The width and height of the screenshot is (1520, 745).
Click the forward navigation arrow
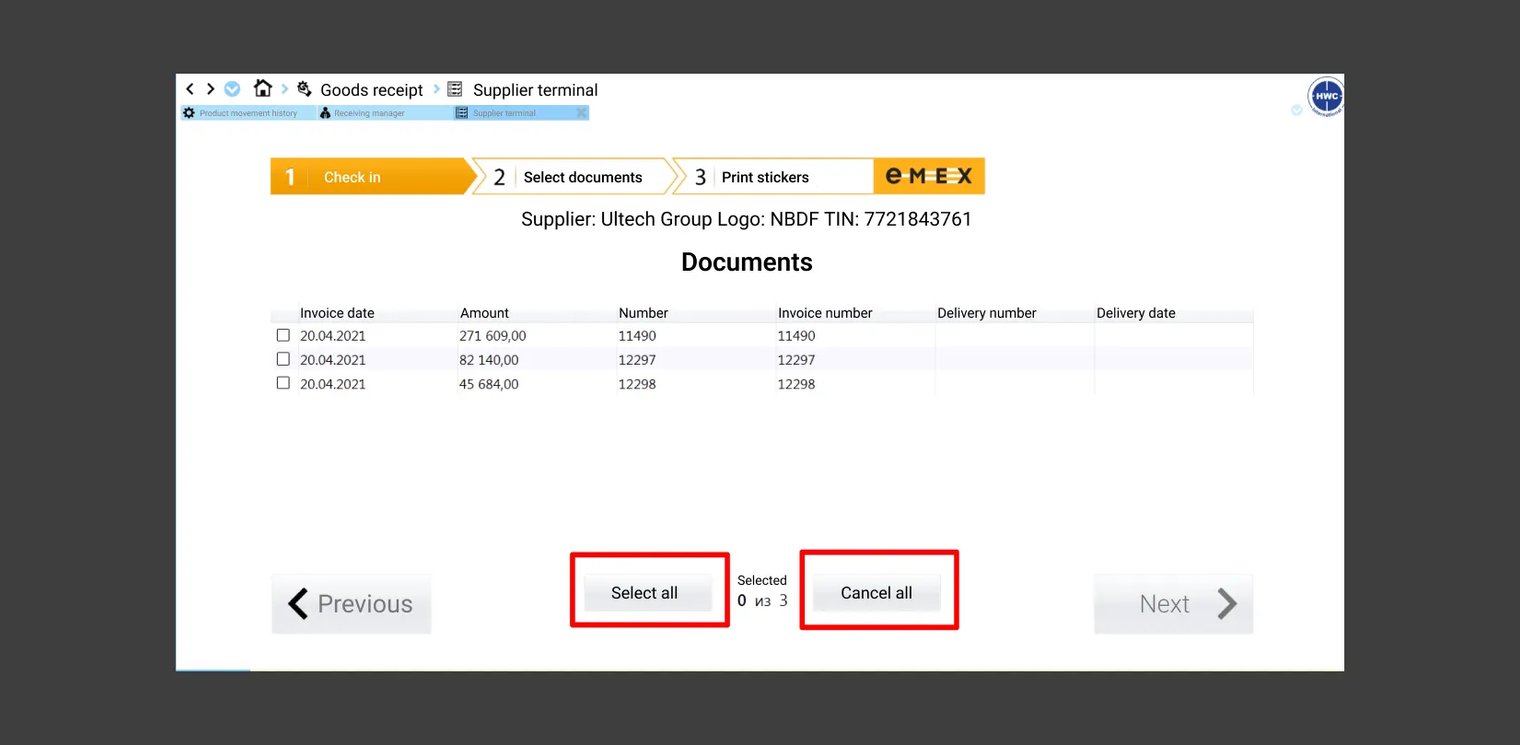coord(210,89)
